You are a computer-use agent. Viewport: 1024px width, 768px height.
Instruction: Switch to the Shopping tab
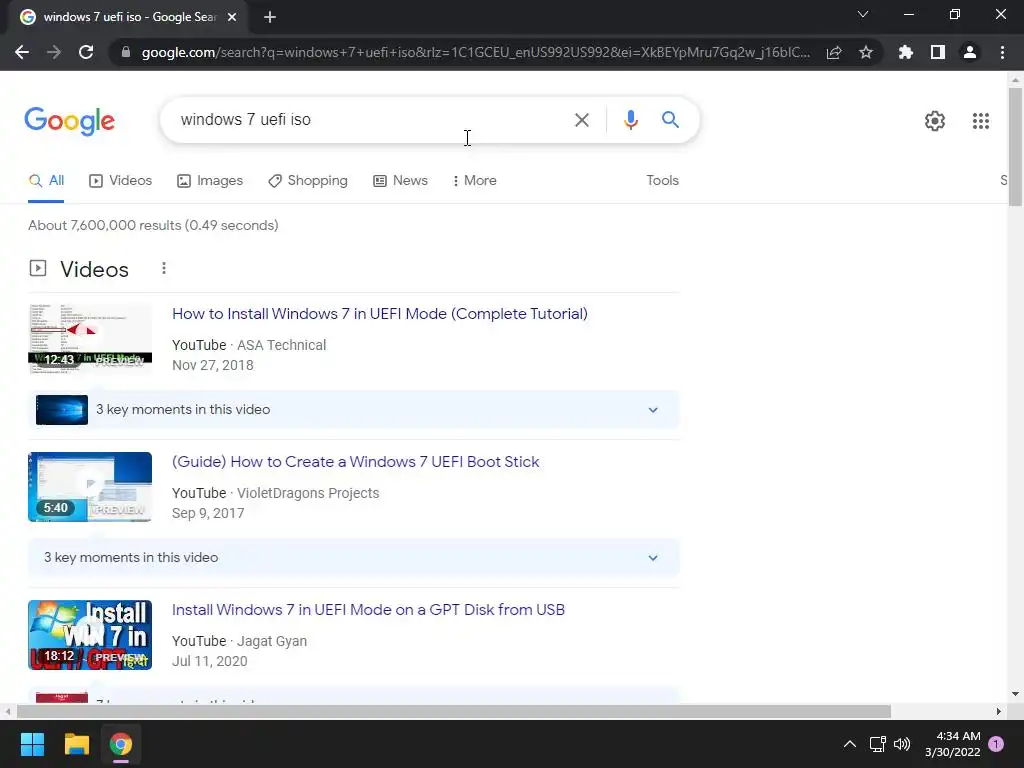(x=308, y=181)
